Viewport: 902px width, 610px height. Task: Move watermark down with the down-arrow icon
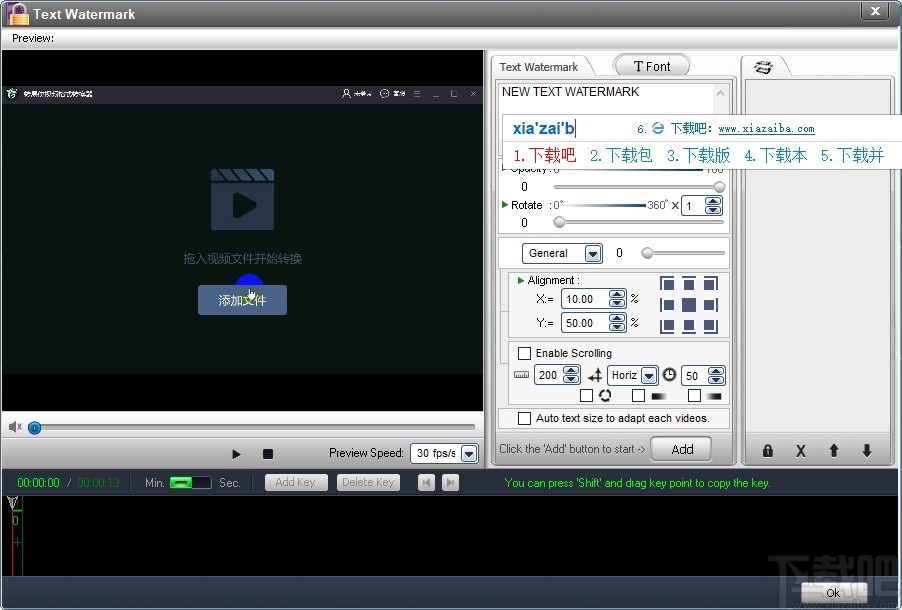[866, 451]
